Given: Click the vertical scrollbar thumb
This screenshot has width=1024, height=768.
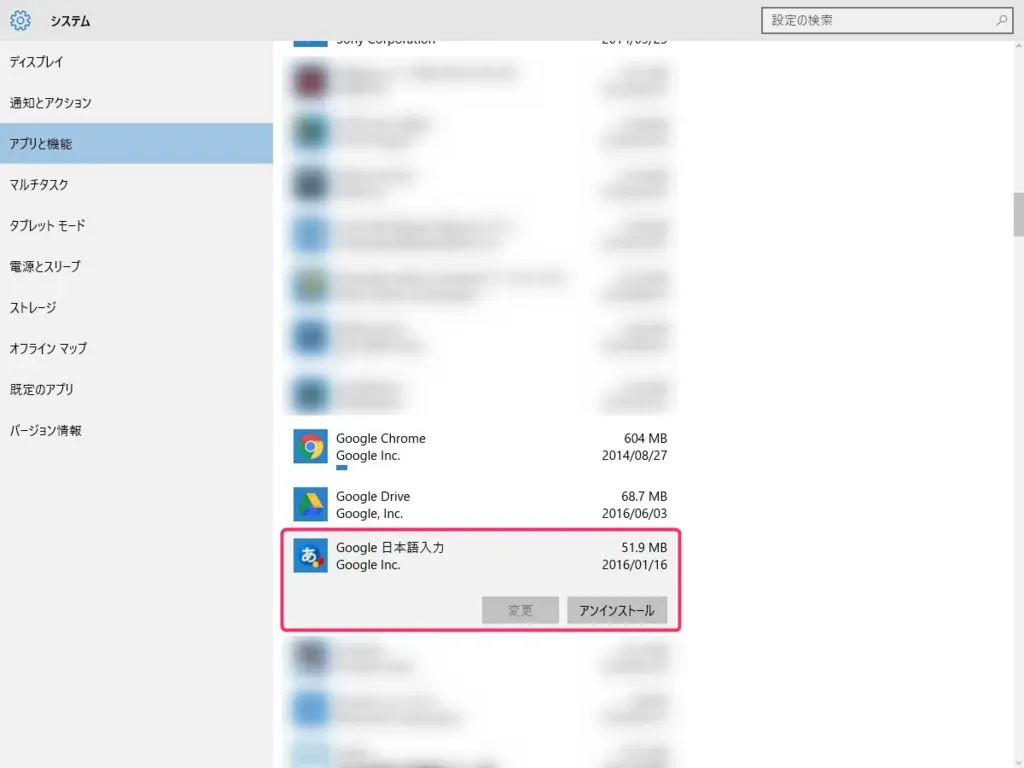Looking at the screenshot, I should click(x=1018, y=214).
